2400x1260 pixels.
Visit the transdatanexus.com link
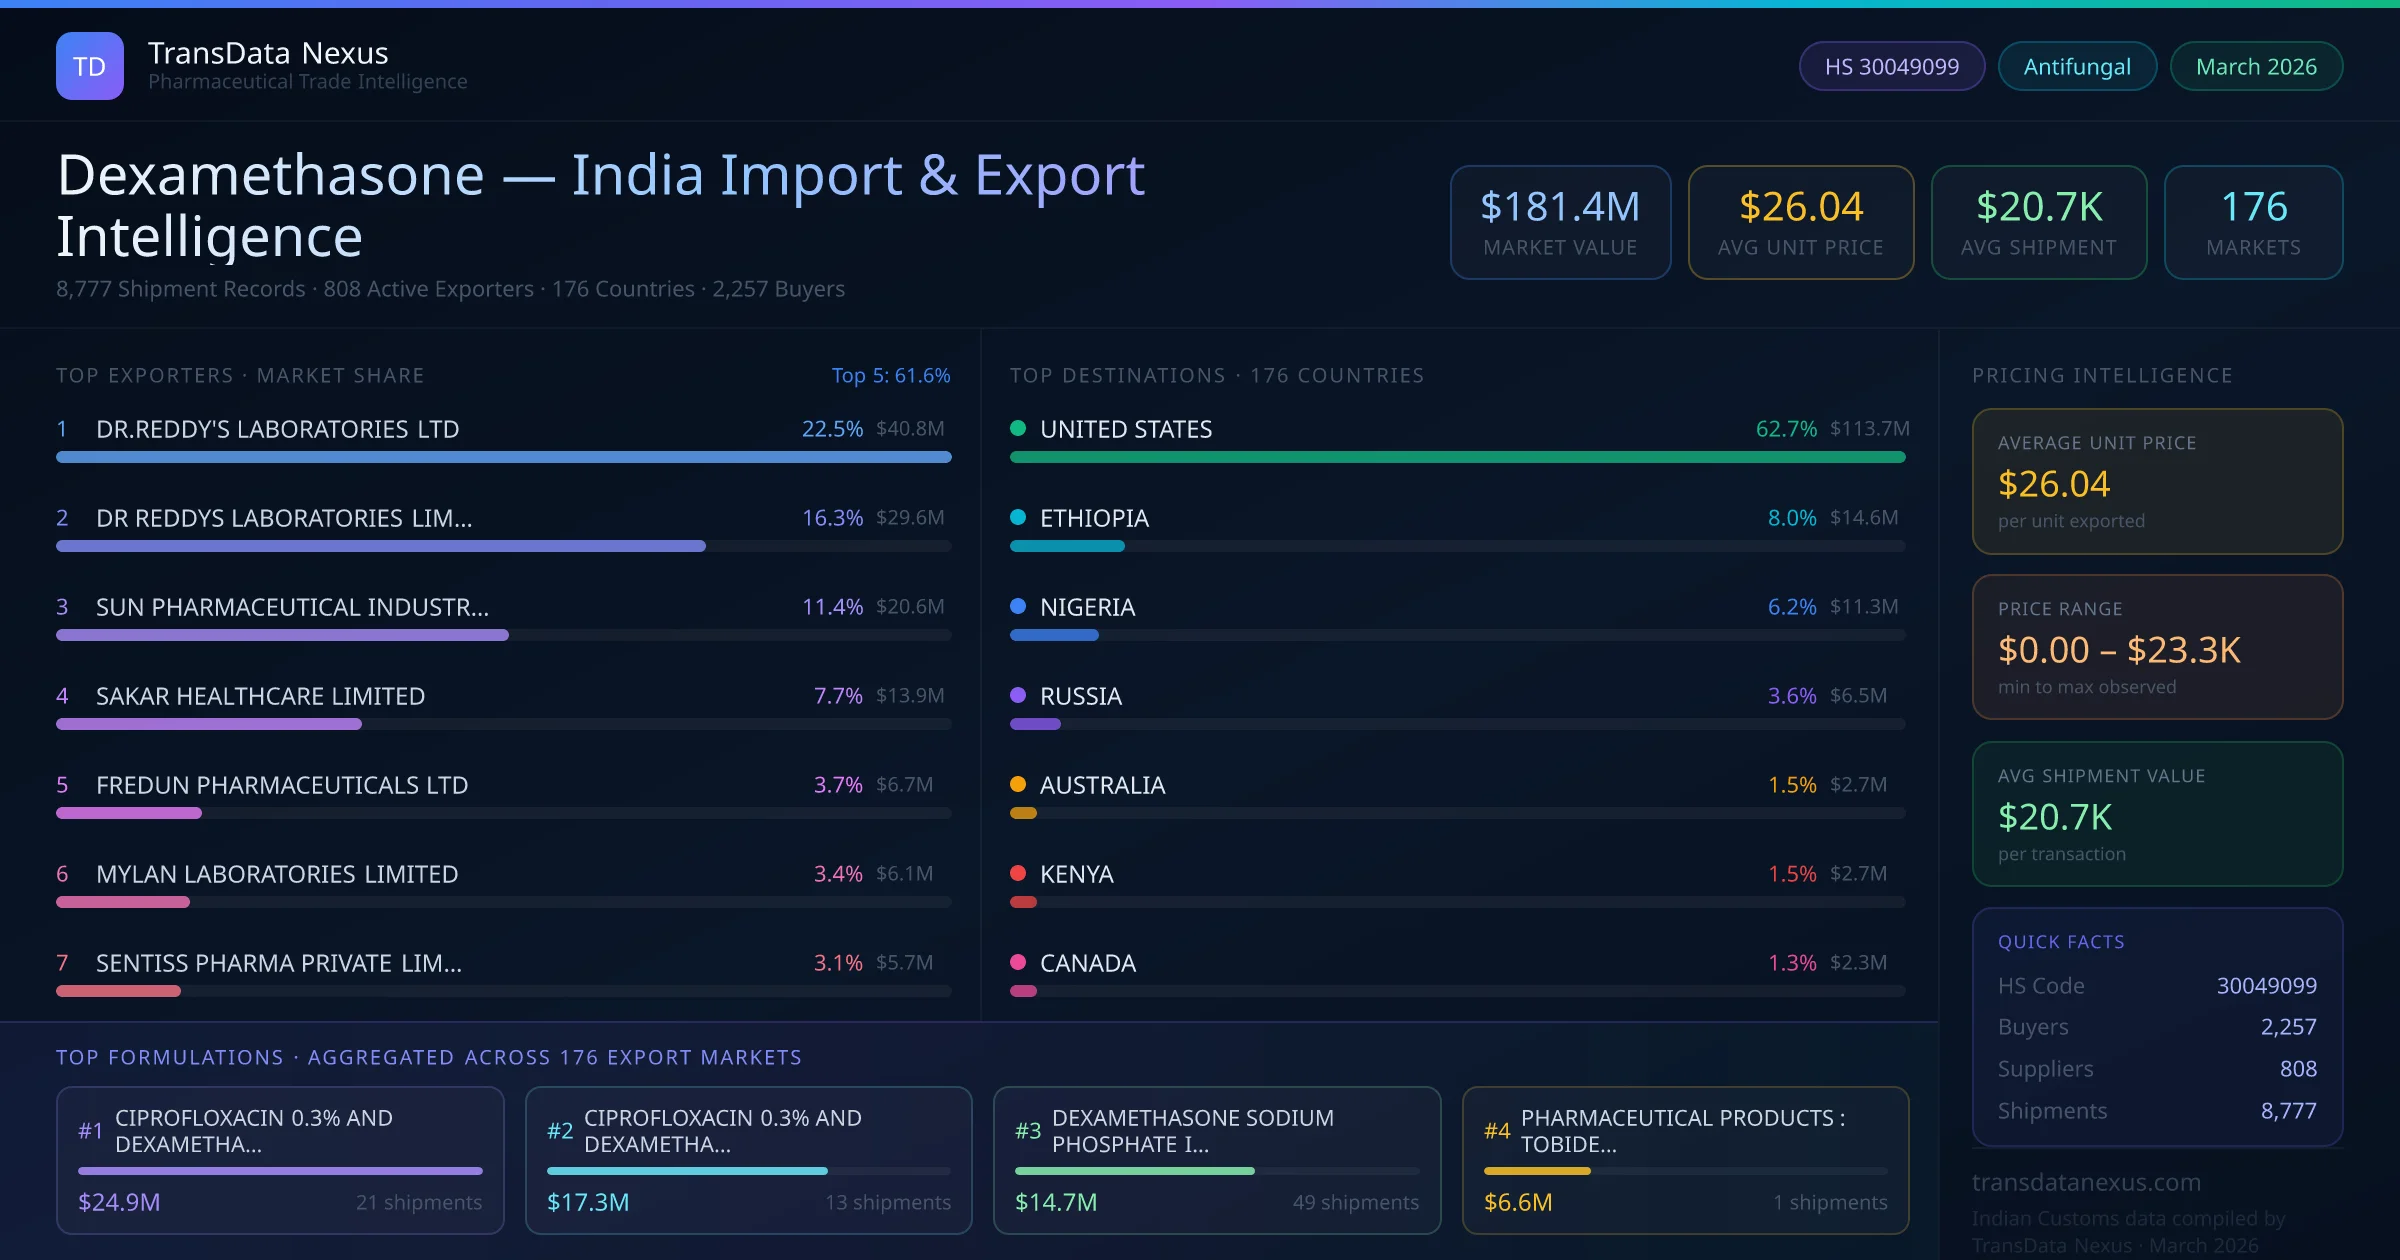(2086, 1182)
